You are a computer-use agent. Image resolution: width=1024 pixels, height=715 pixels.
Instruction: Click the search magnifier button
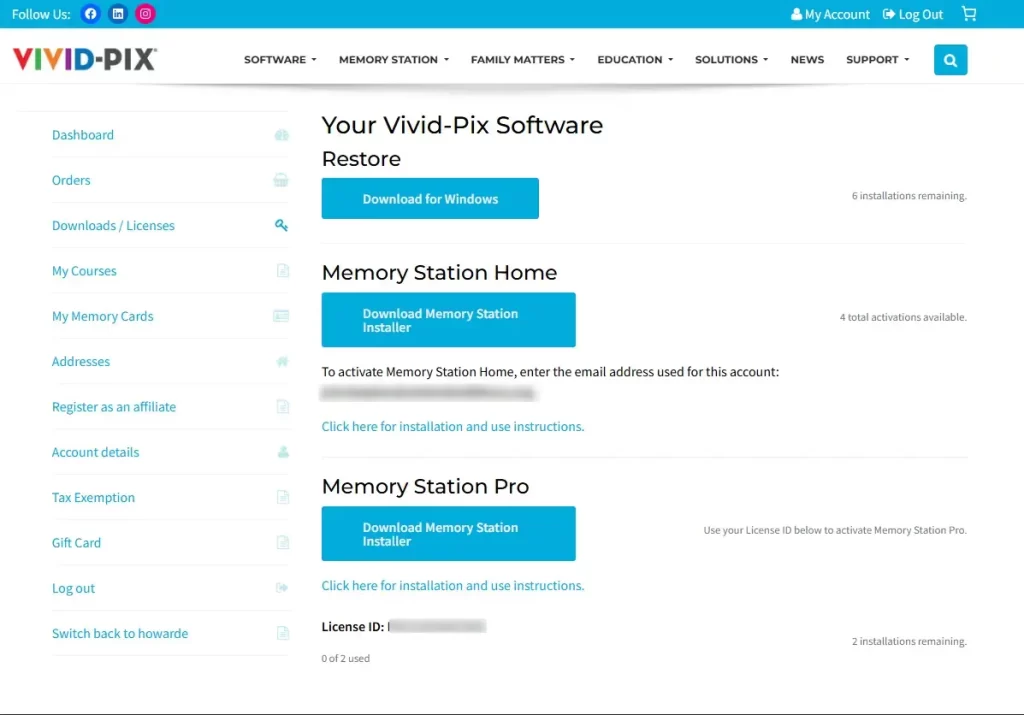tap(950, 60)
